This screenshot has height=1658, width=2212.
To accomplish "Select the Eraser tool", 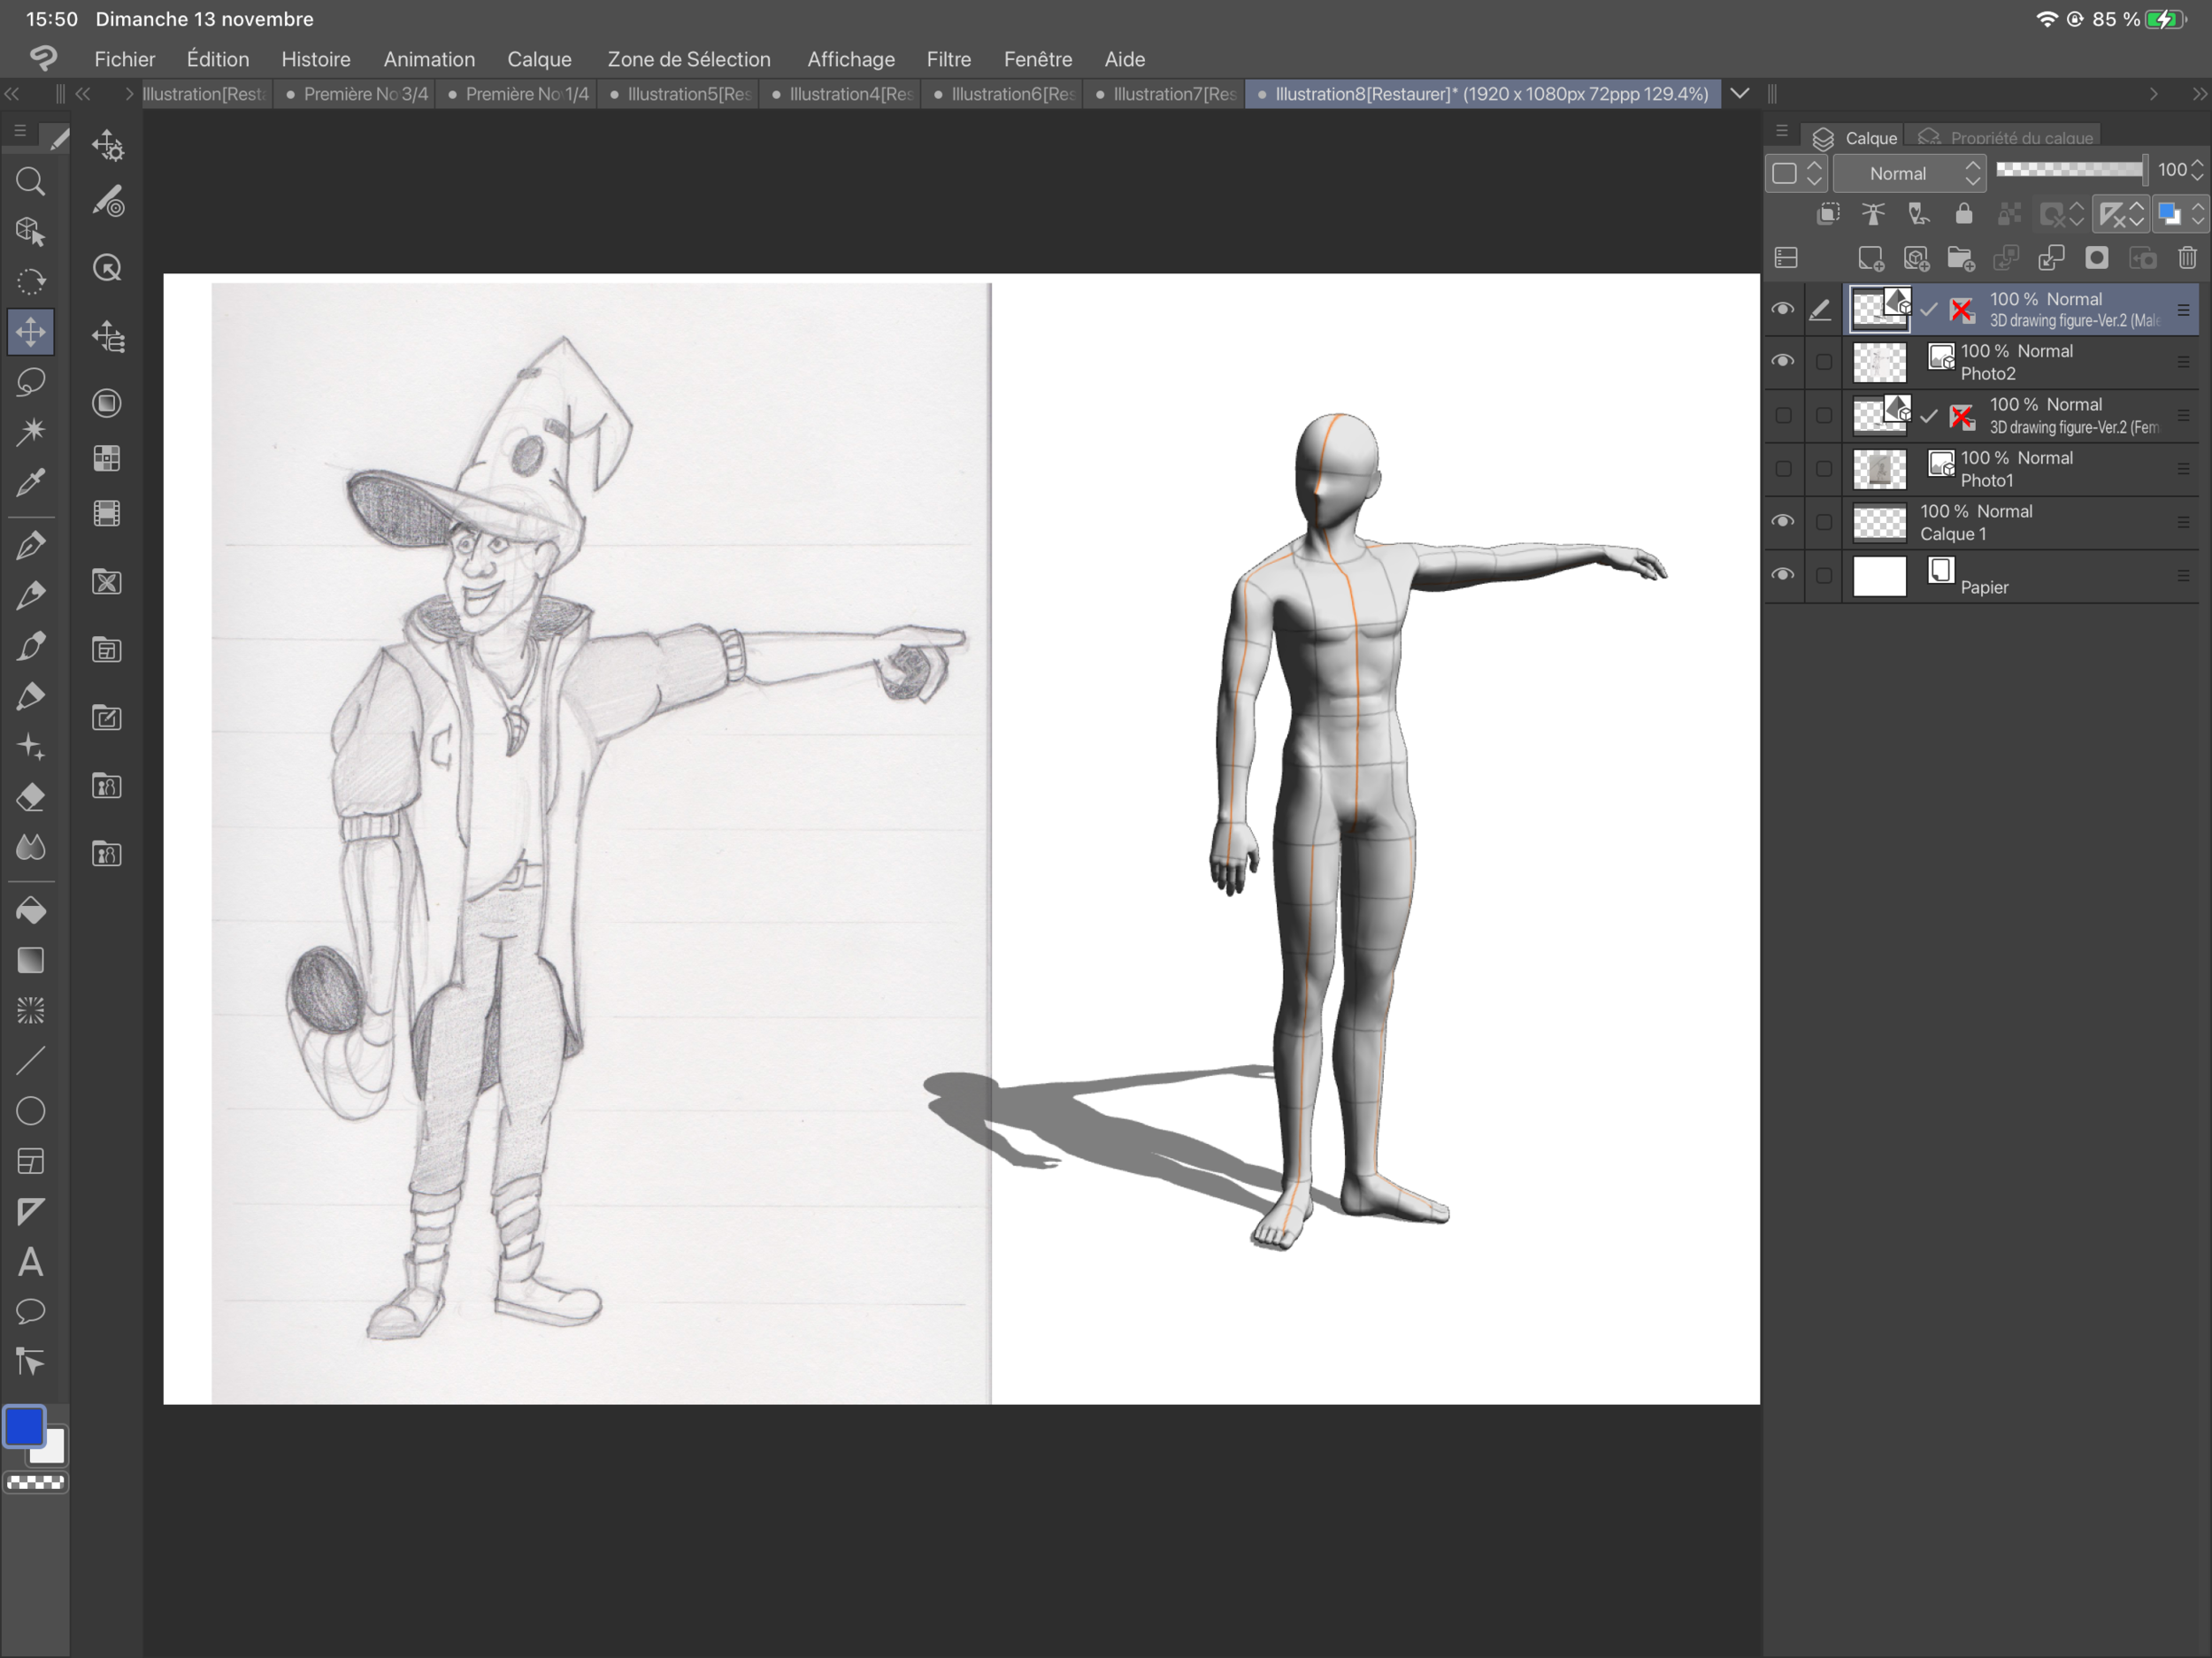I will coord(31,797).
